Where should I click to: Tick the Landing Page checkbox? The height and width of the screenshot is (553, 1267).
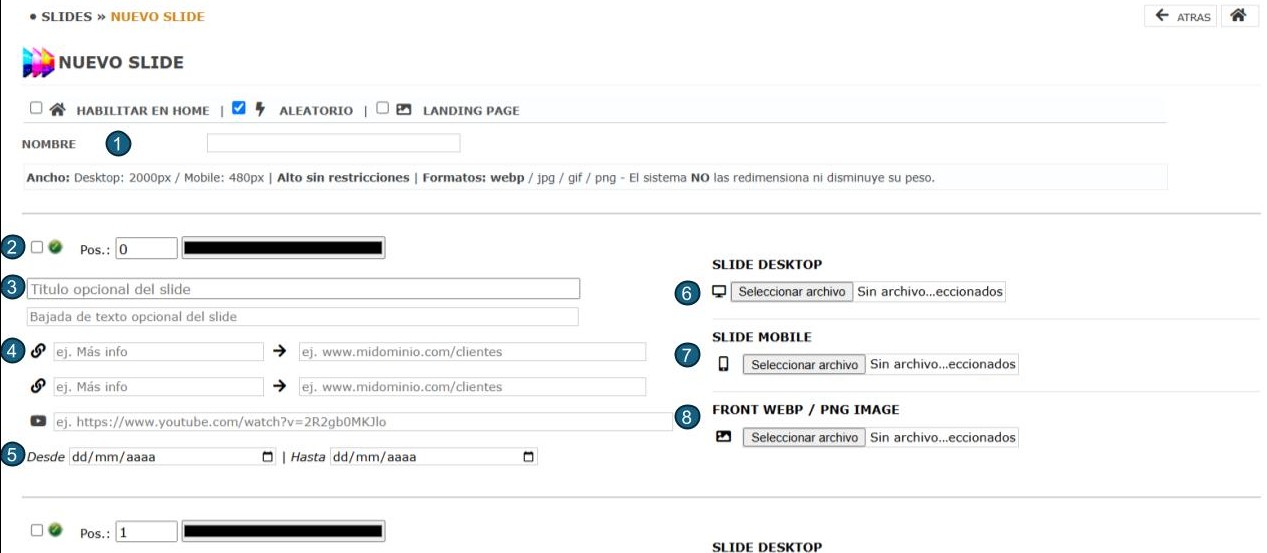382,109
